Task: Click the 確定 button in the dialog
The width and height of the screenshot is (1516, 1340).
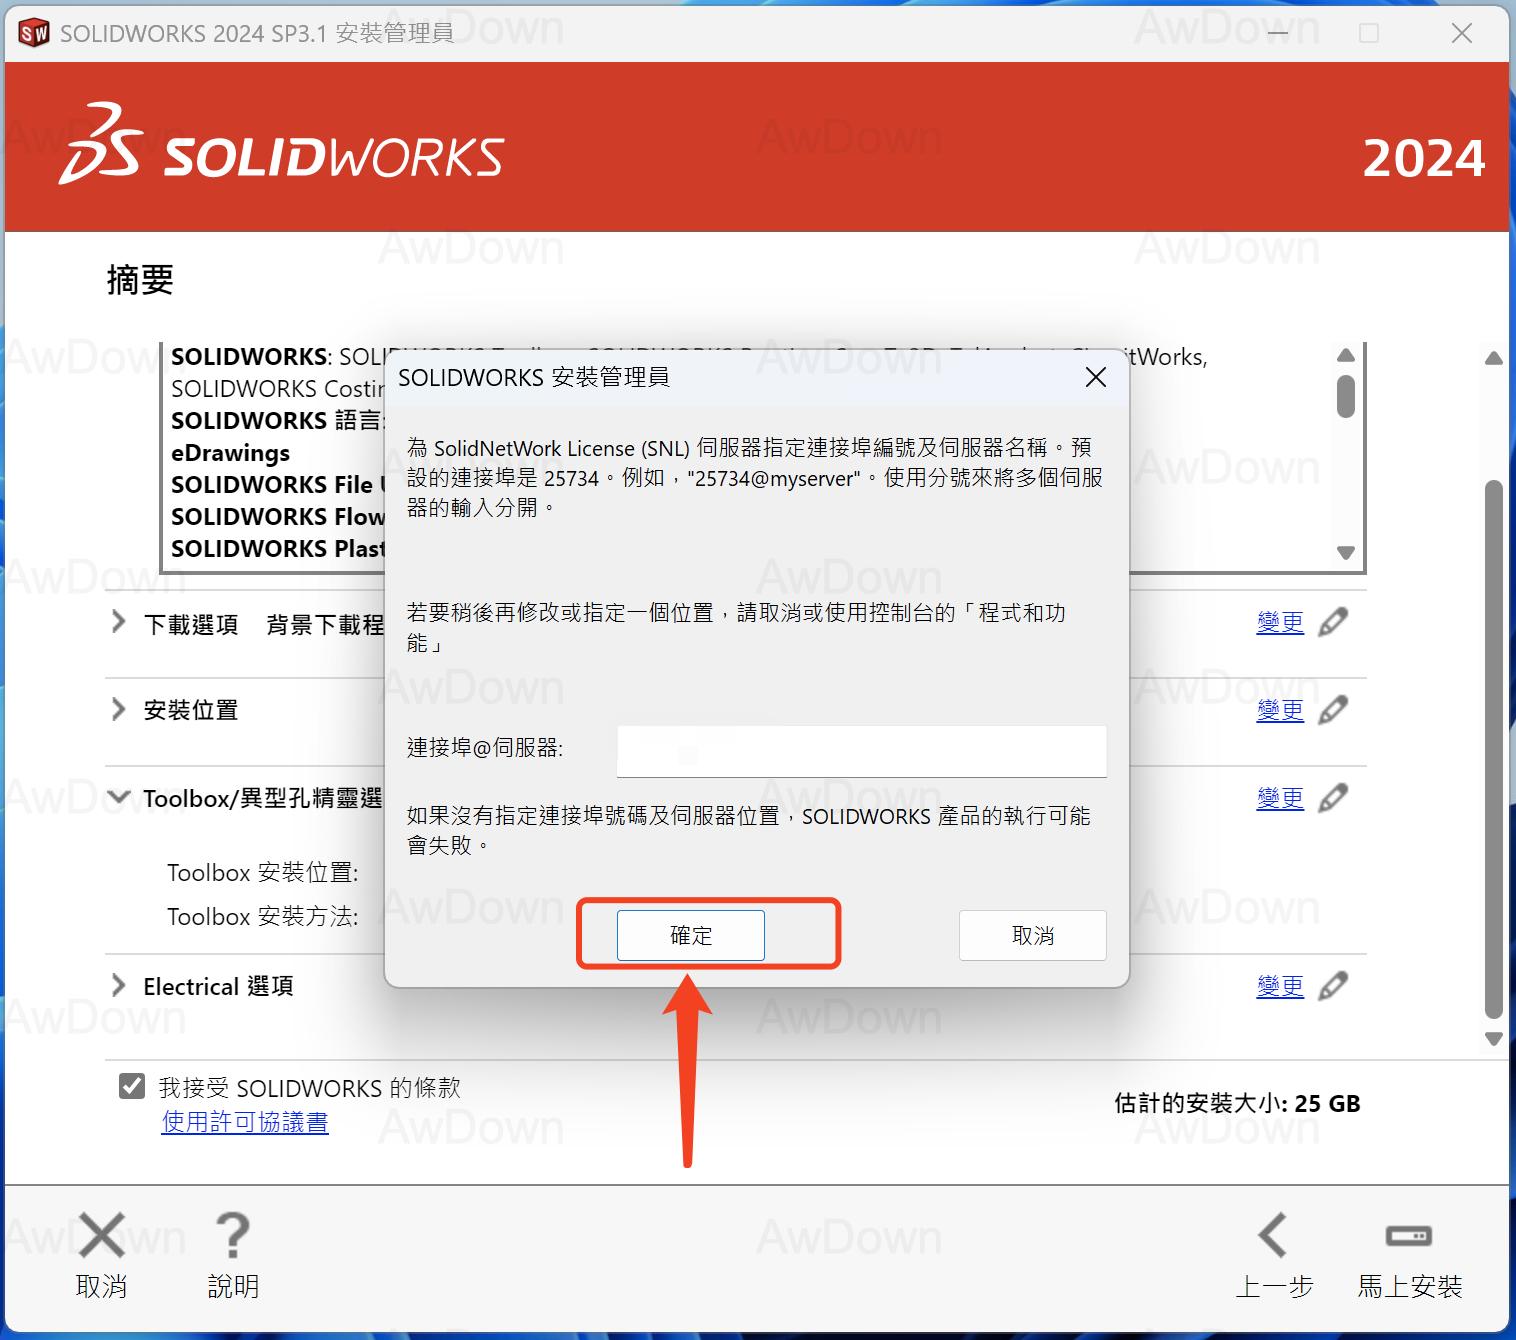Action: pos(690,935)
